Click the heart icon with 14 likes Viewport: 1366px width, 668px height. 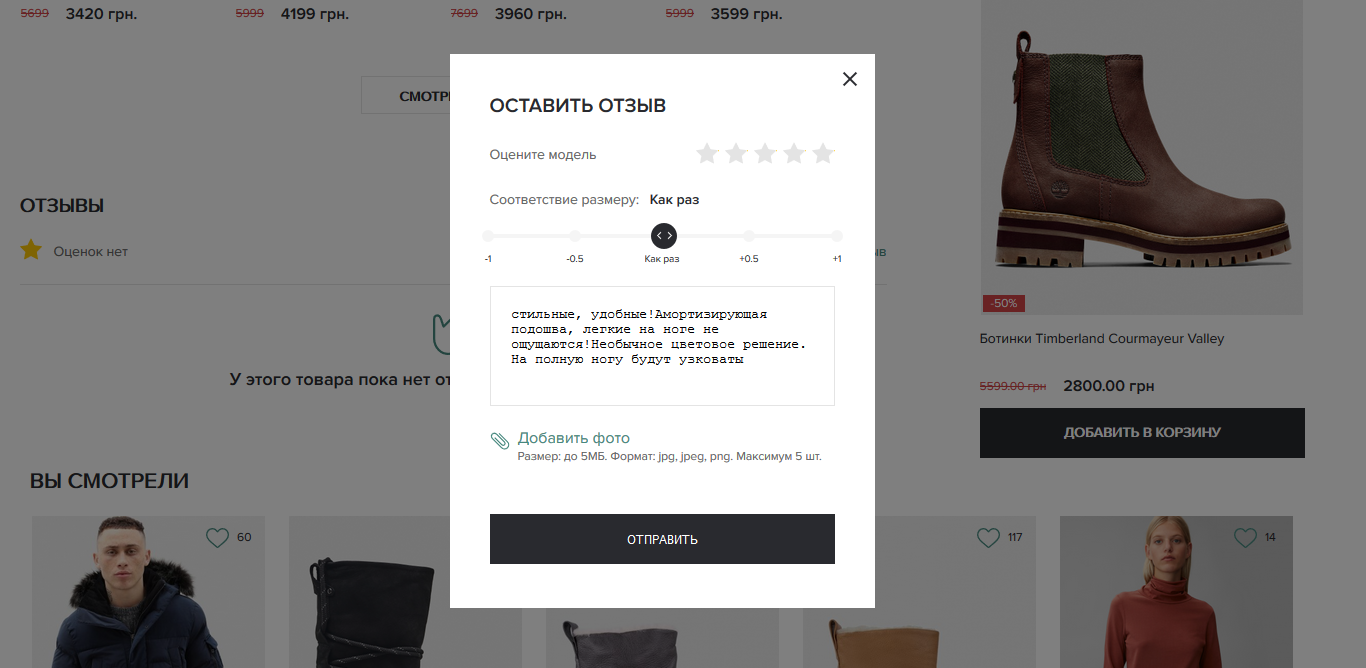(1245, 538)
